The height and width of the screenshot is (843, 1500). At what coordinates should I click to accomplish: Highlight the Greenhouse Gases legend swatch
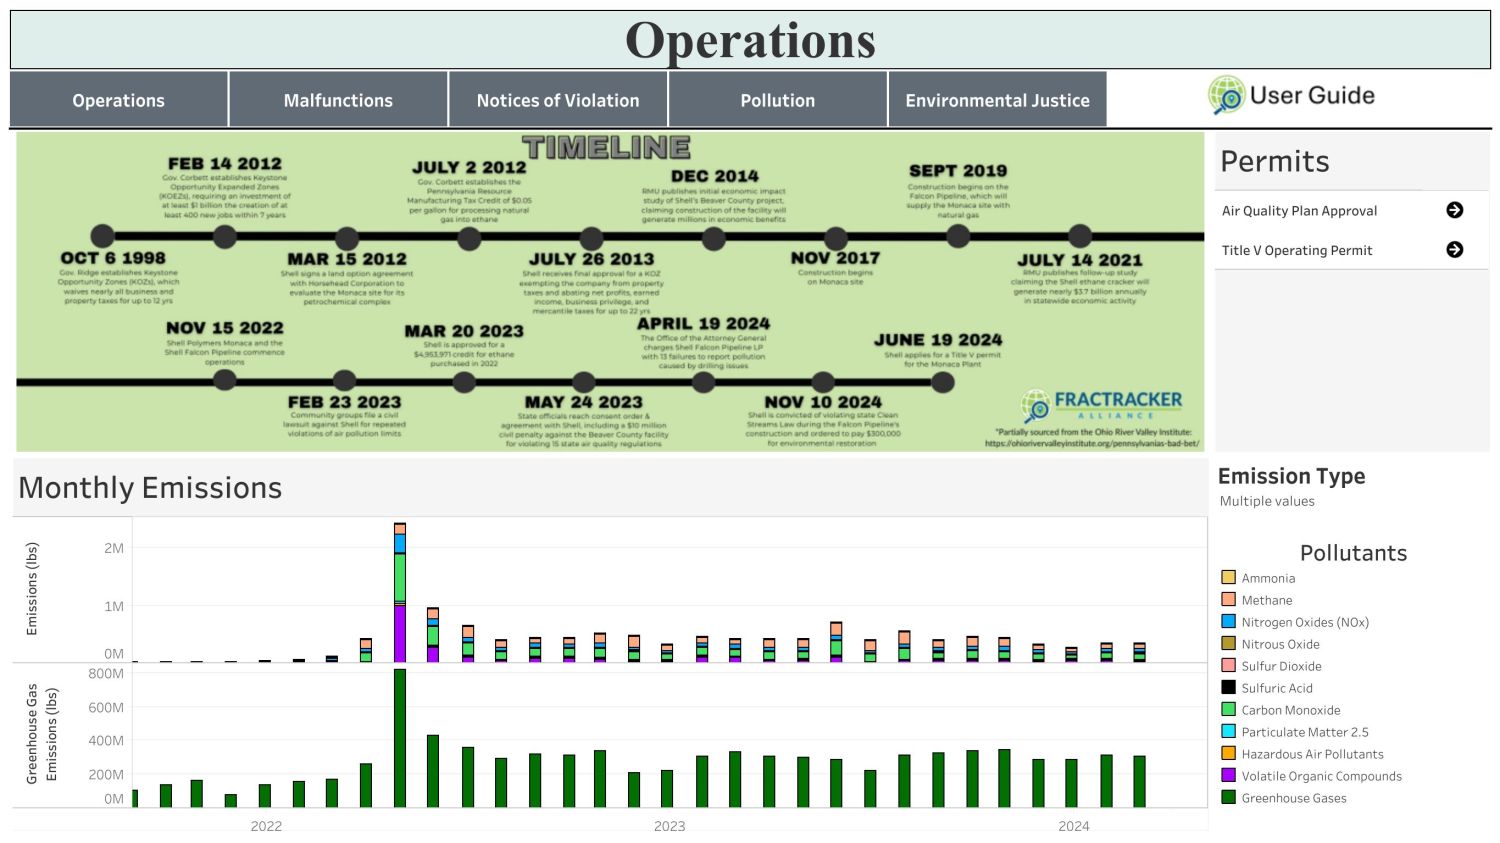[1228, 798]
